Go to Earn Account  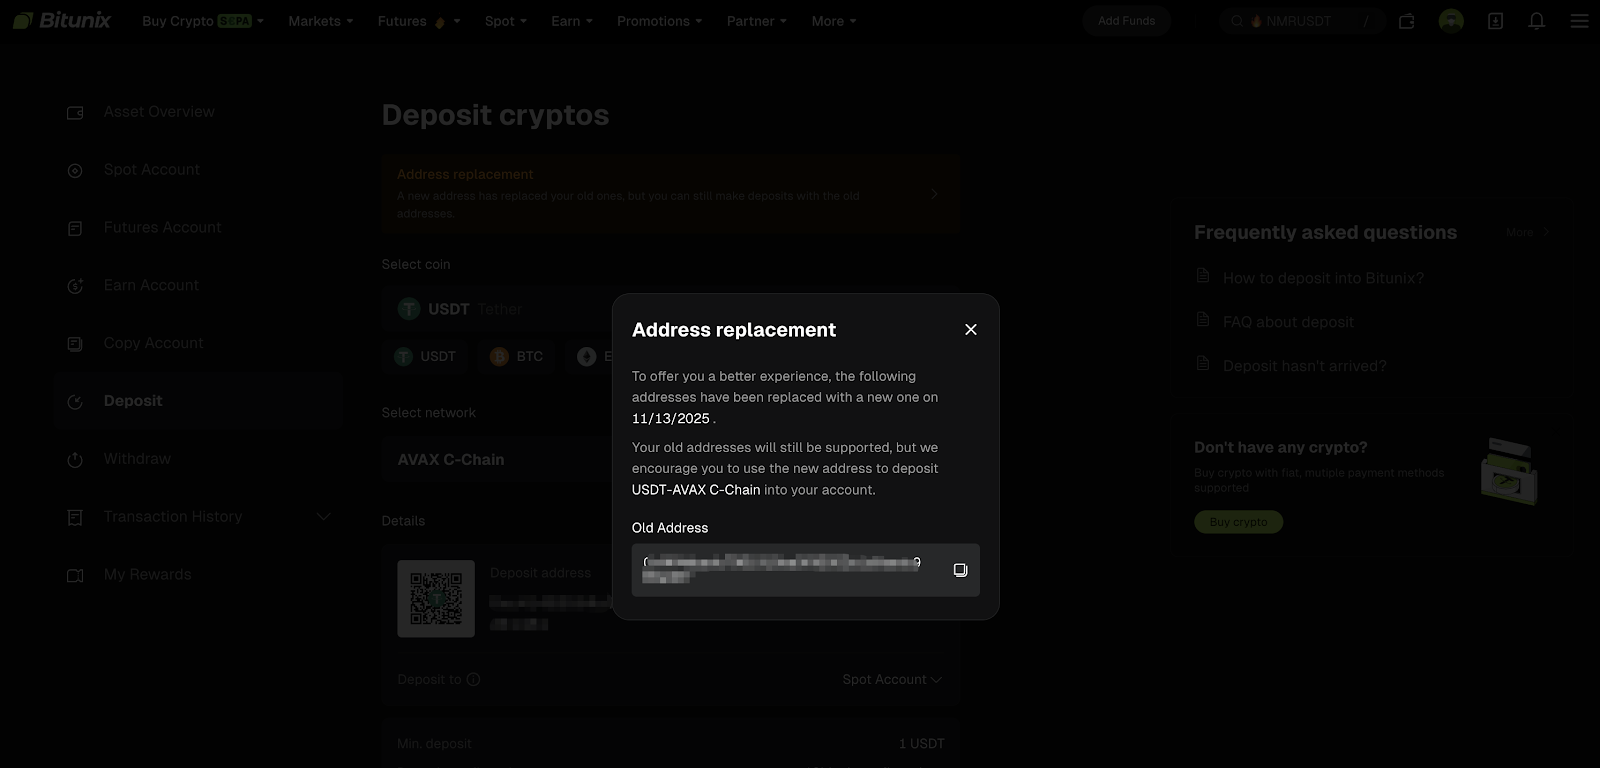pyautogui.click(x=151, y=285)
